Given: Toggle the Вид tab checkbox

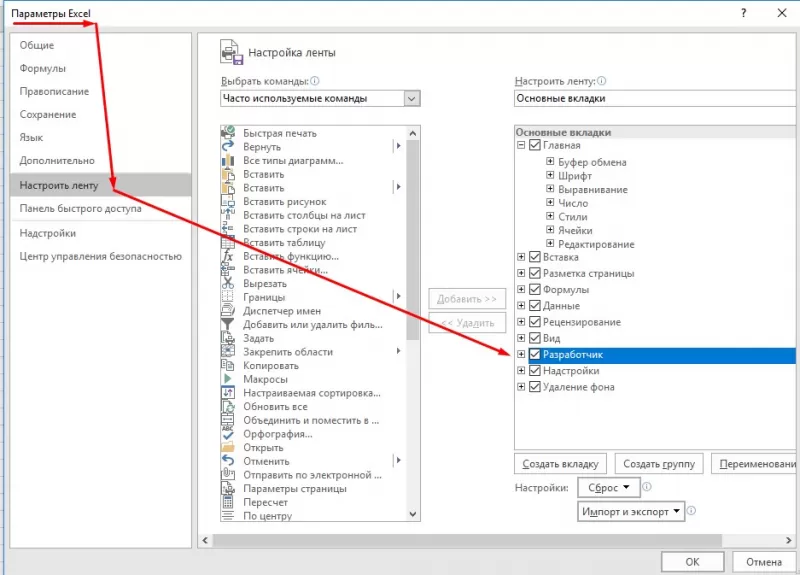Looking at the screenshot, I should 535,338.
